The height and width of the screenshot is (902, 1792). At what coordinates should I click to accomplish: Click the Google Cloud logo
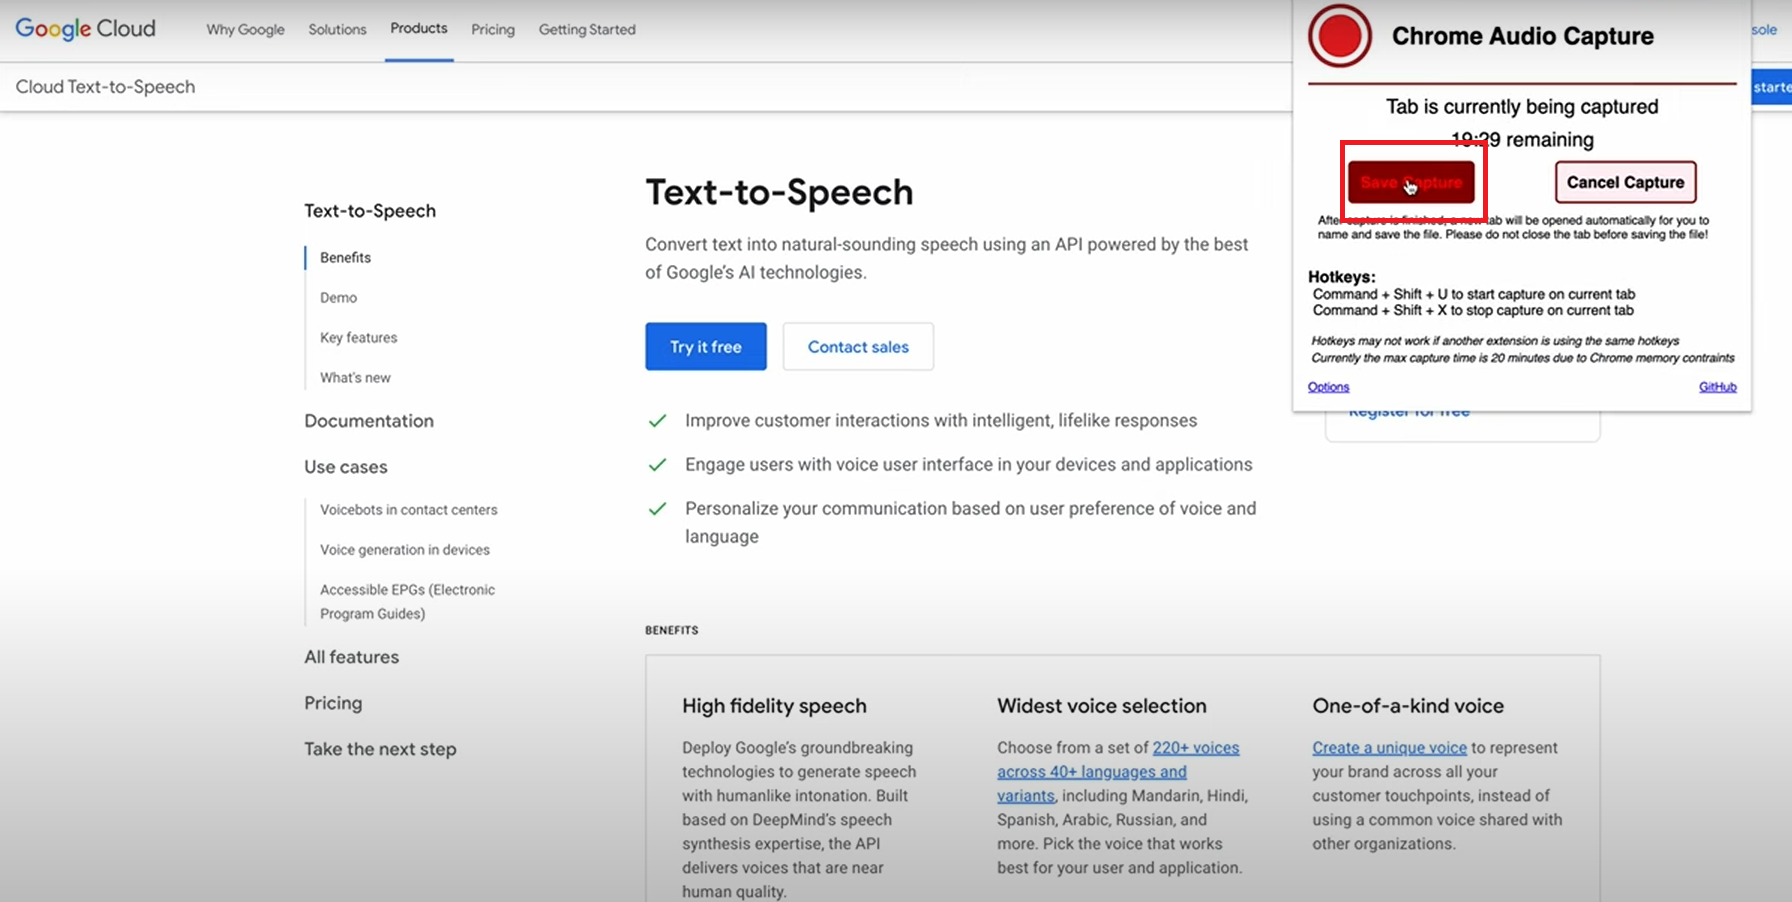tap(85, 29)
